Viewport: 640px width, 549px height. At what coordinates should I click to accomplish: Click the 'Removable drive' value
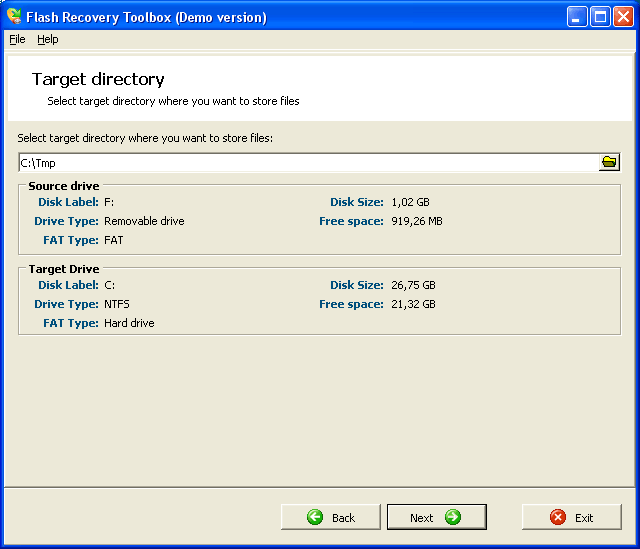point(144,221)
